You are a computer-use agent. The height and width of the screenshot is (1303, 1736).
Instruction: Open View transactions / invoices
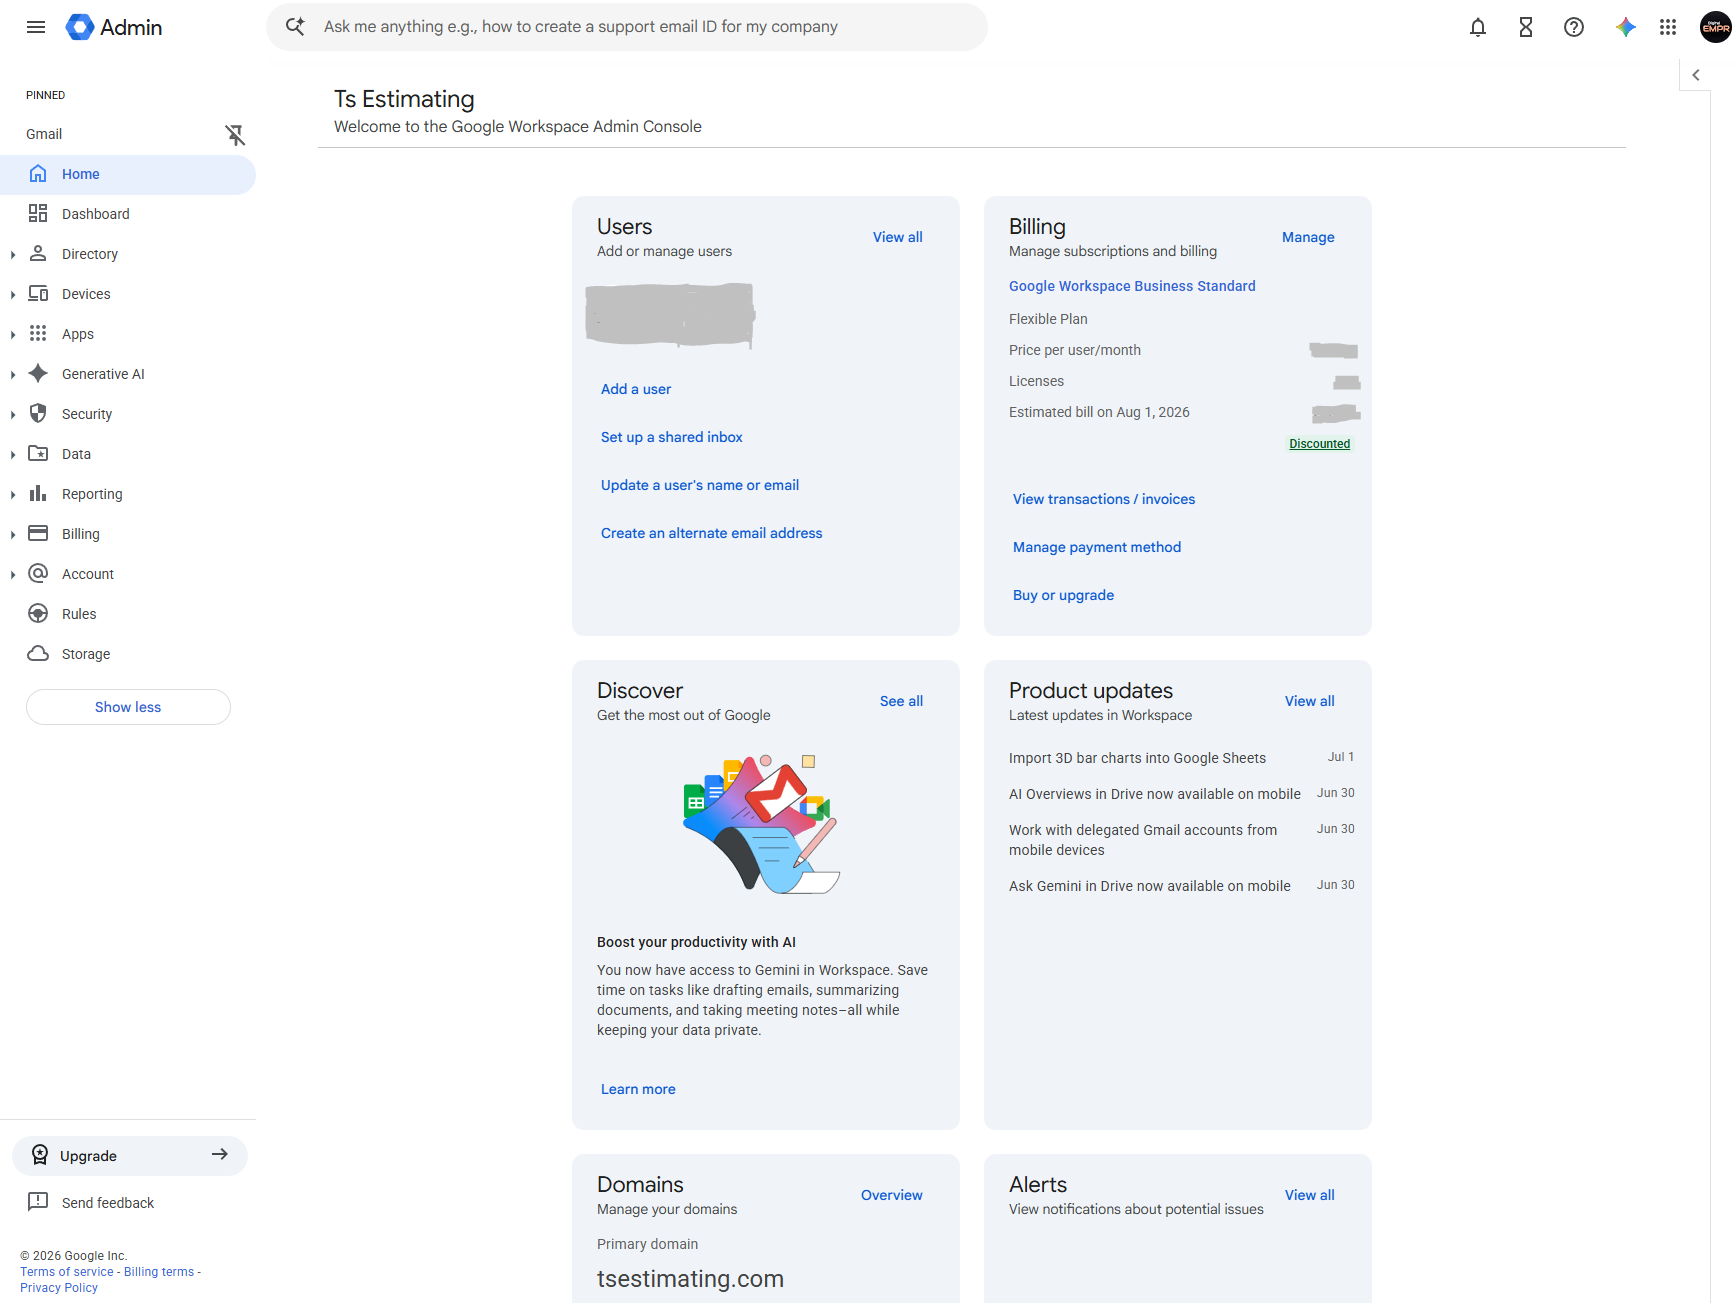click(1104, 499)
